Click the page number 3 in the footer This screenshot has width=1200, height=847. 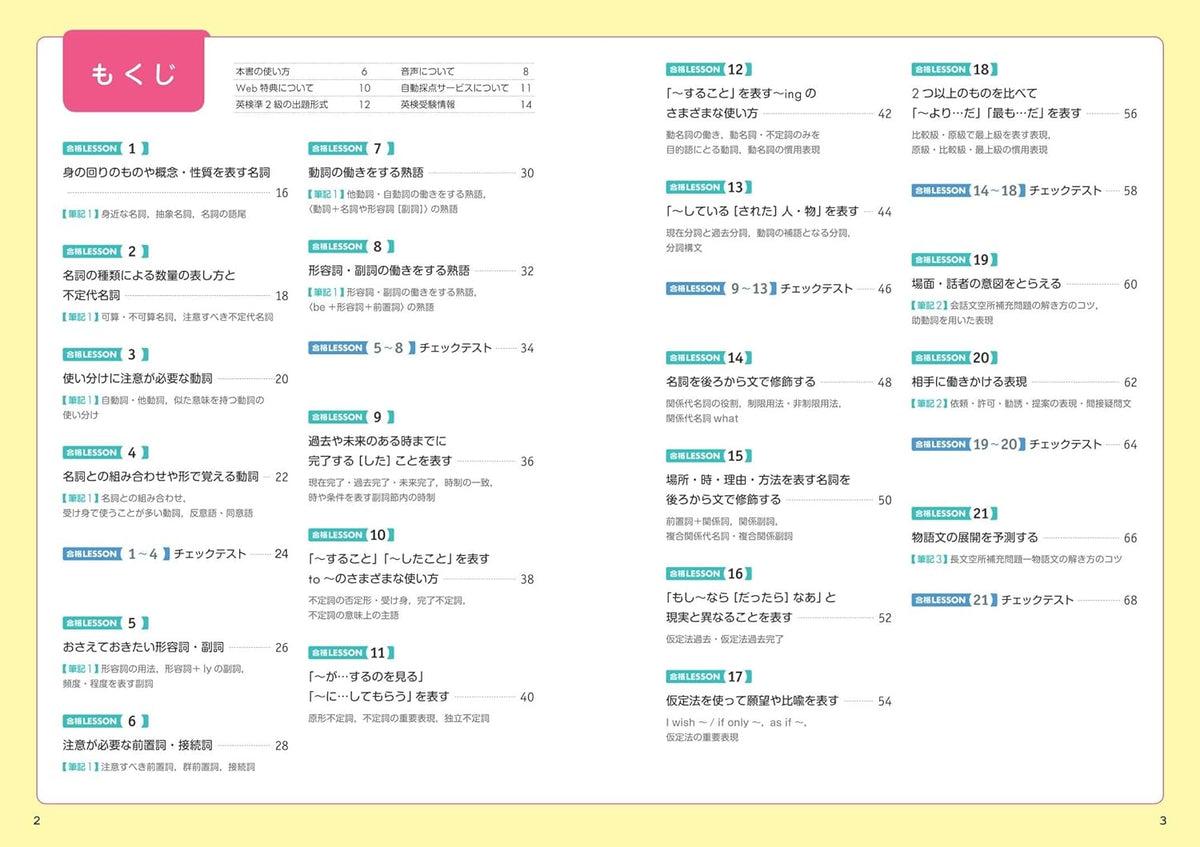(1162, 822)
